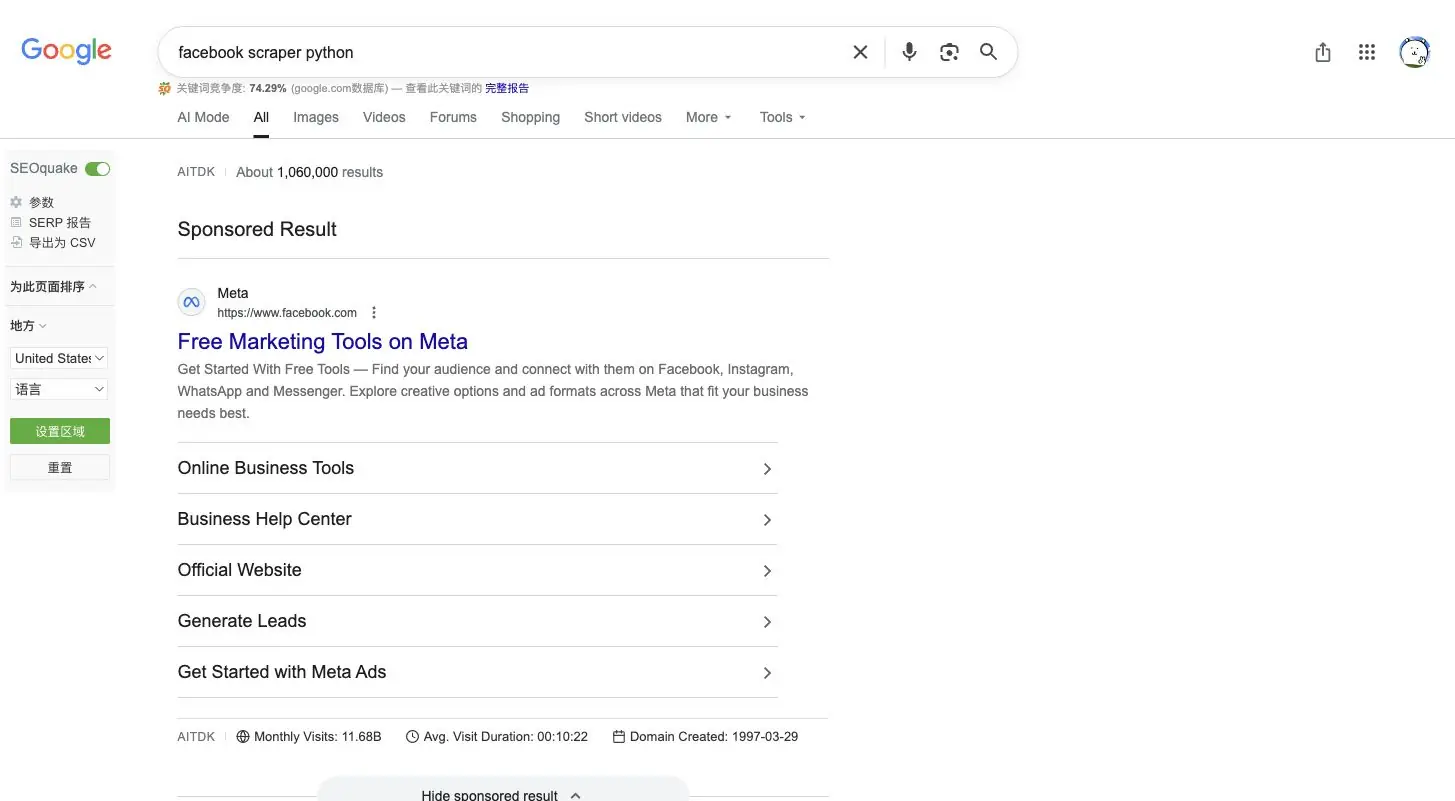Click the magnifying glass search icon
Viewport: 1455px width, 801px height.
[988, 52]
